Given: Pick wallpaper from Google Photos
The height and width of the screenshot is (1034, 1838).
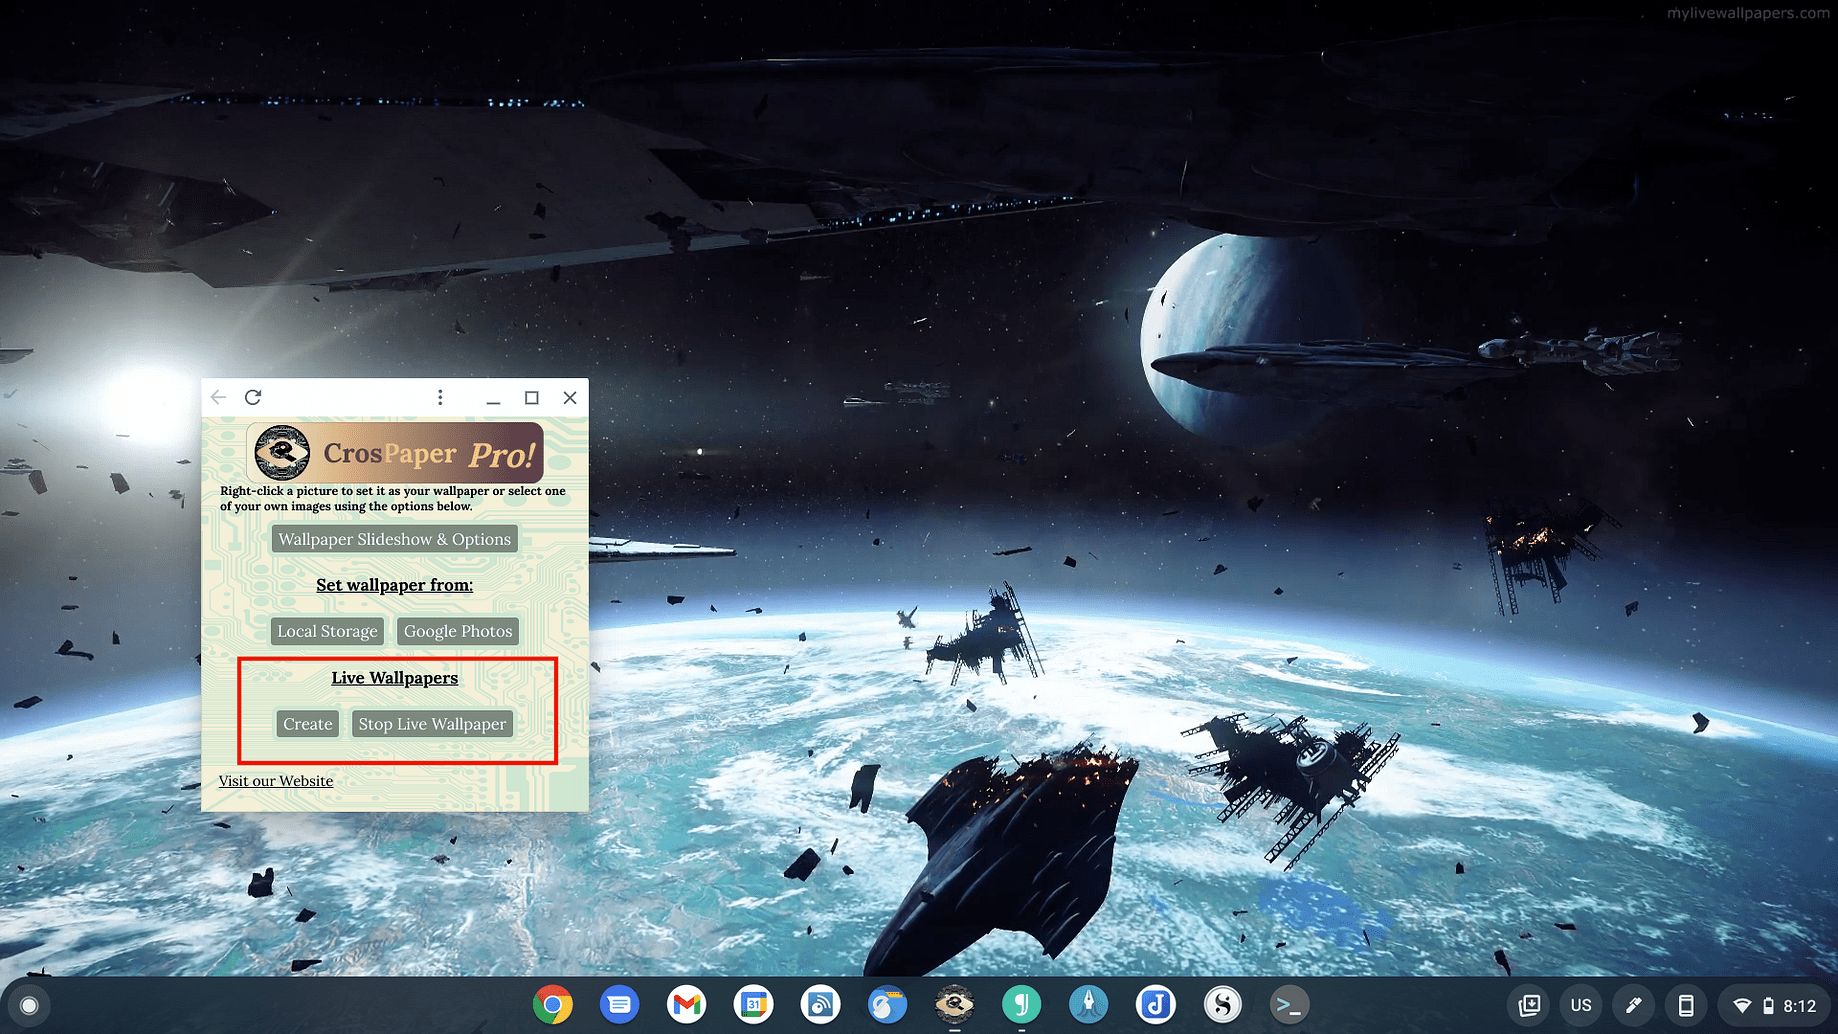Looking at the screenshot, I should [458, 631].
